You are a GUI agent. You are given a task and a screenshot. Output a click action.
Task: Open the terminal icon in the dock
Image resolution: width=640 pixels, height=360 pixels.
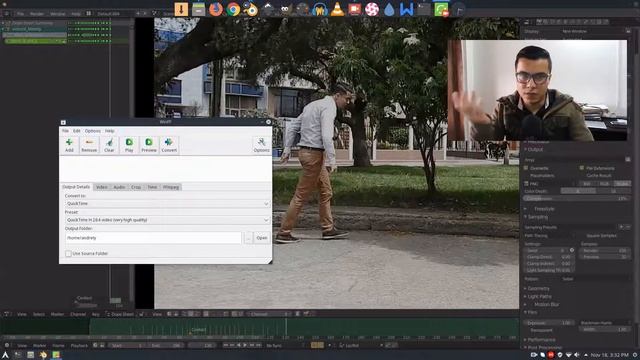coord(424,9)
